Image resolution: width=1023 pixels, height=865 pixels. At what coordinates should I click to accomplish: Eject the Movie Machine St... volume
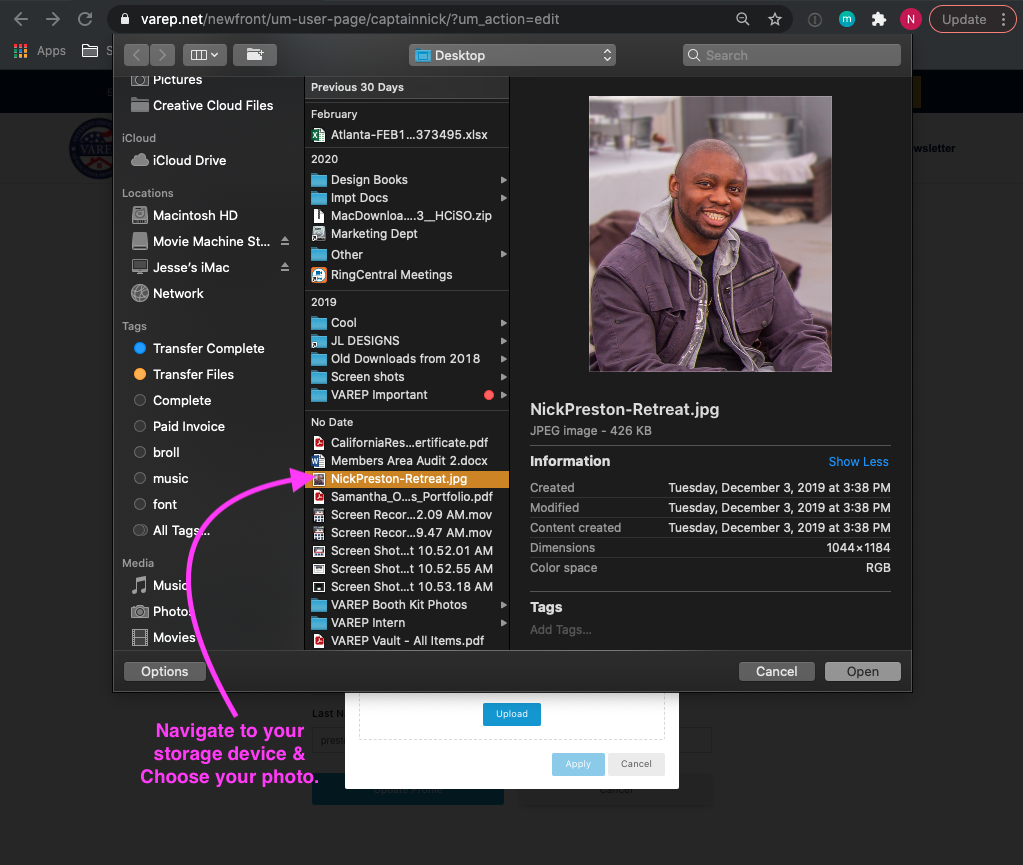(x=284, y=241)
